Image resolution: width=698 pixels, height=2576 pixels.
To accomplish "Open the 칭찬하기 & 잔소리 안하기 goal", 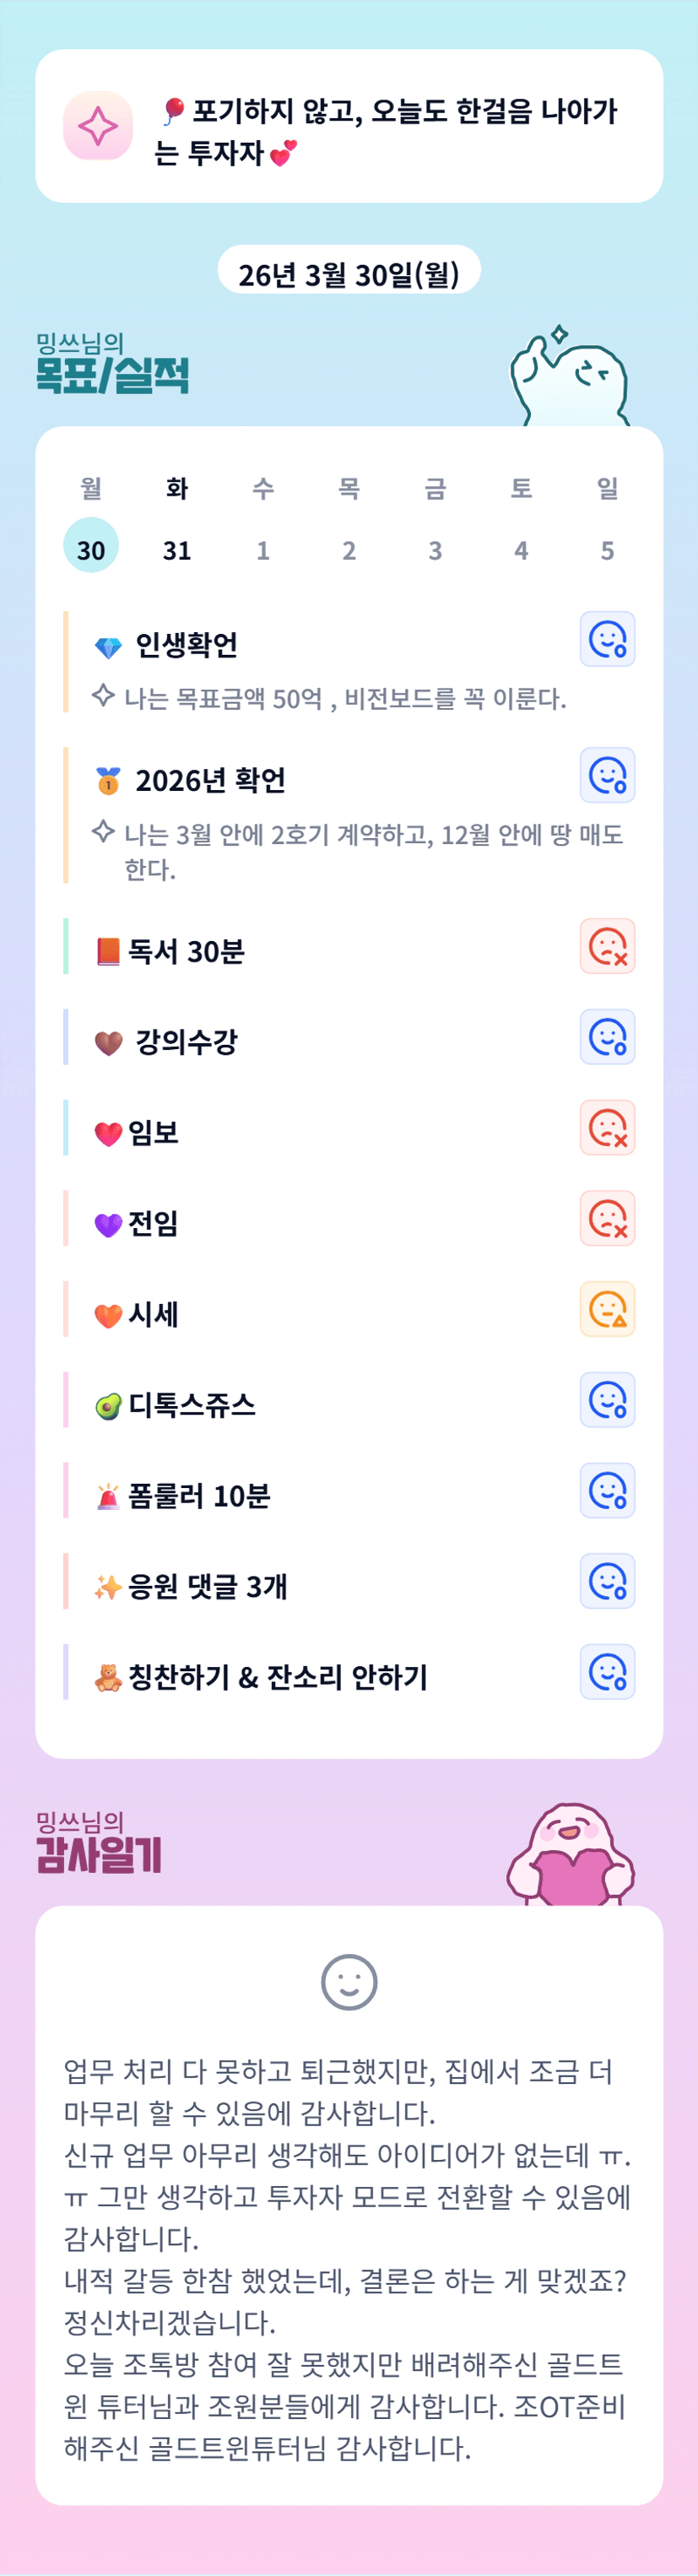I will [278, 1677].
